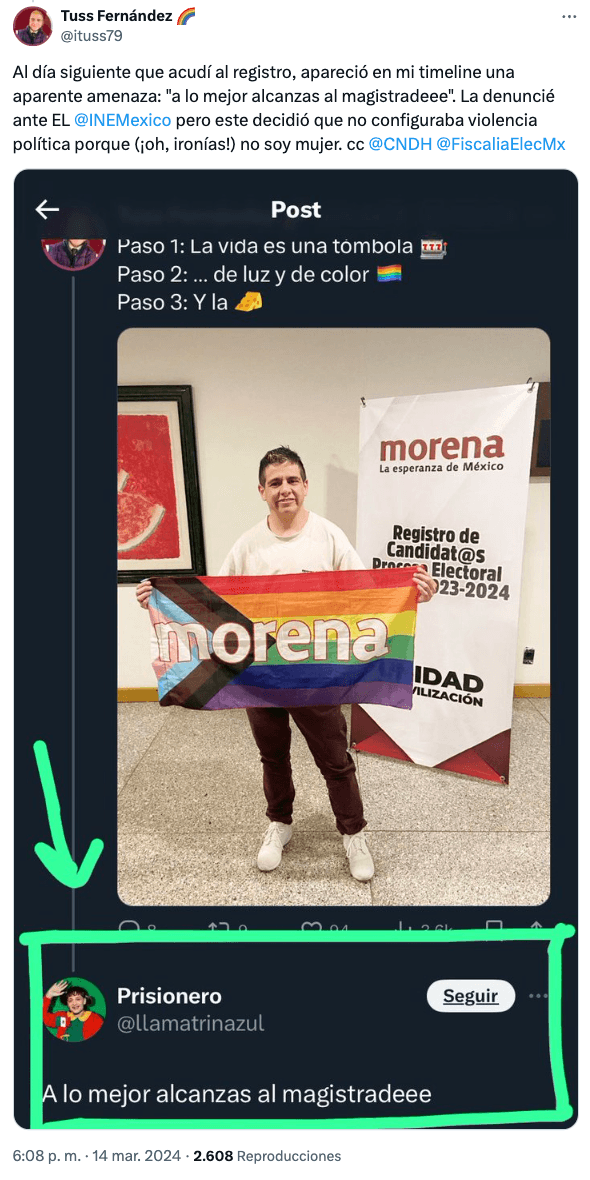Open the morena flag photo
The height and width of the screenshot is (1180, 590).
click(x=333, y=616)
